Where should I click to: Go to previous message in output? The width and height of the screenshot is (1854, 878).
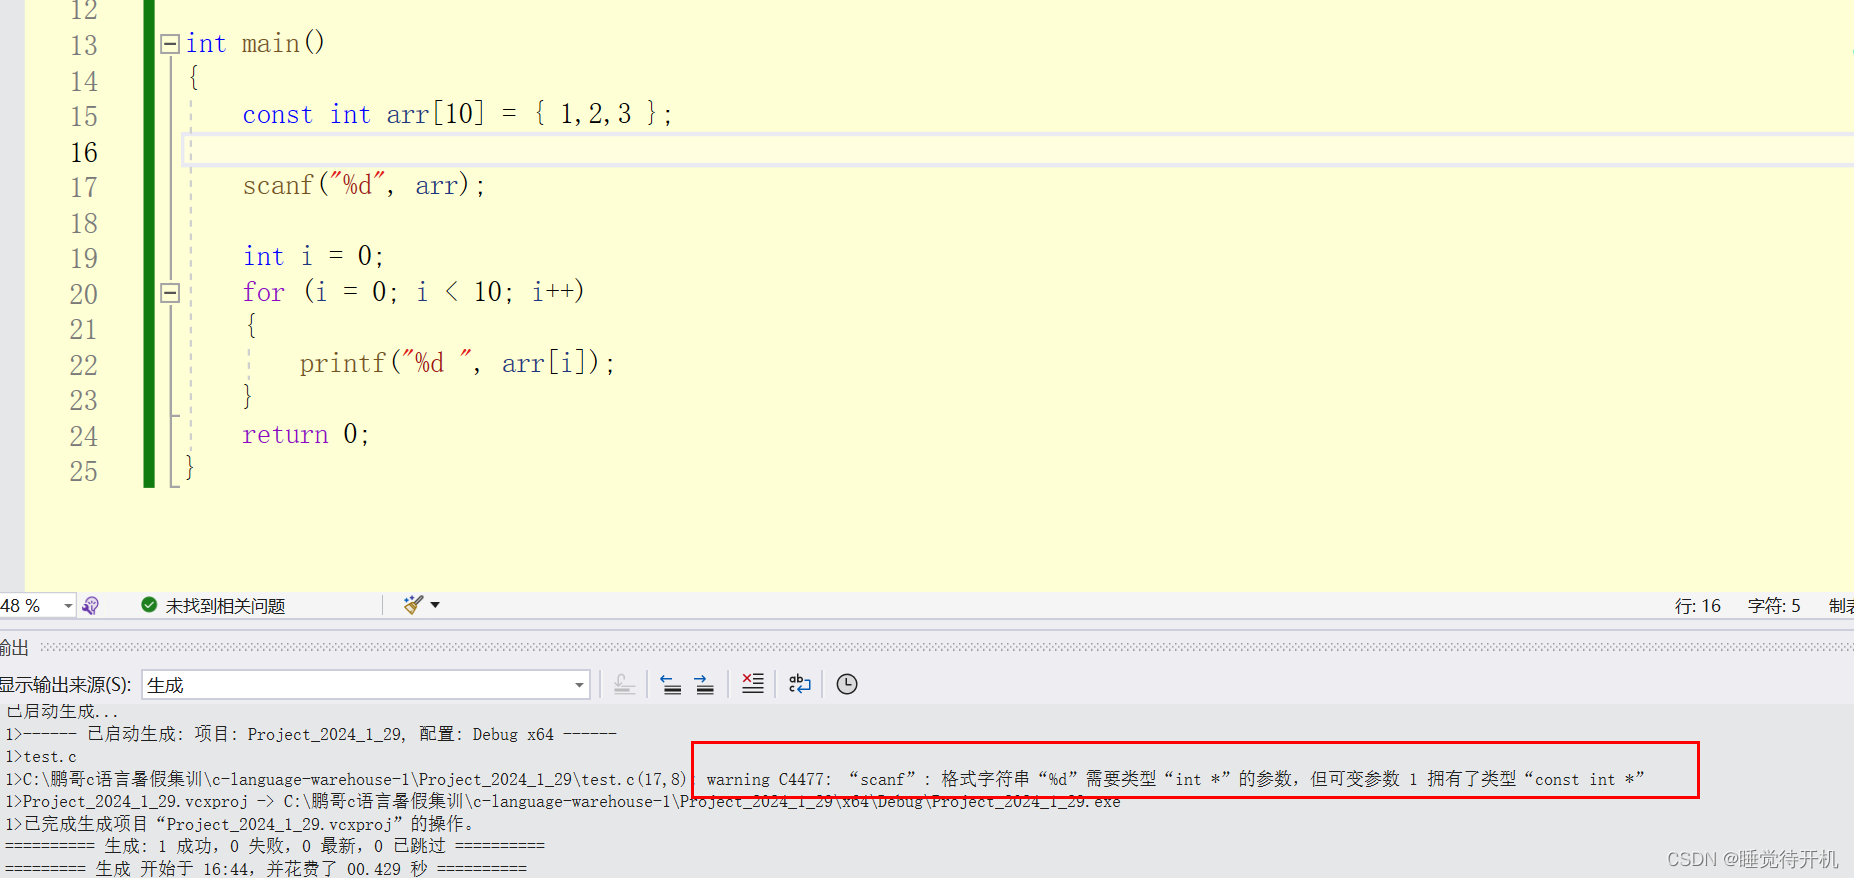[x=671, y=685]
